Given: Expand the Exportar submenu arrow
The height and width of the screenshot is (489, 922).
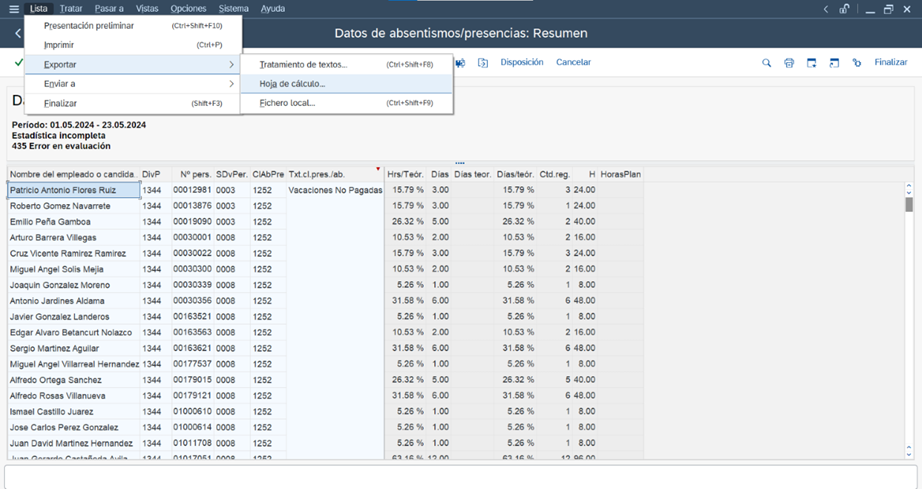Looking at the screenshot, I should click(x=231, y=65).
